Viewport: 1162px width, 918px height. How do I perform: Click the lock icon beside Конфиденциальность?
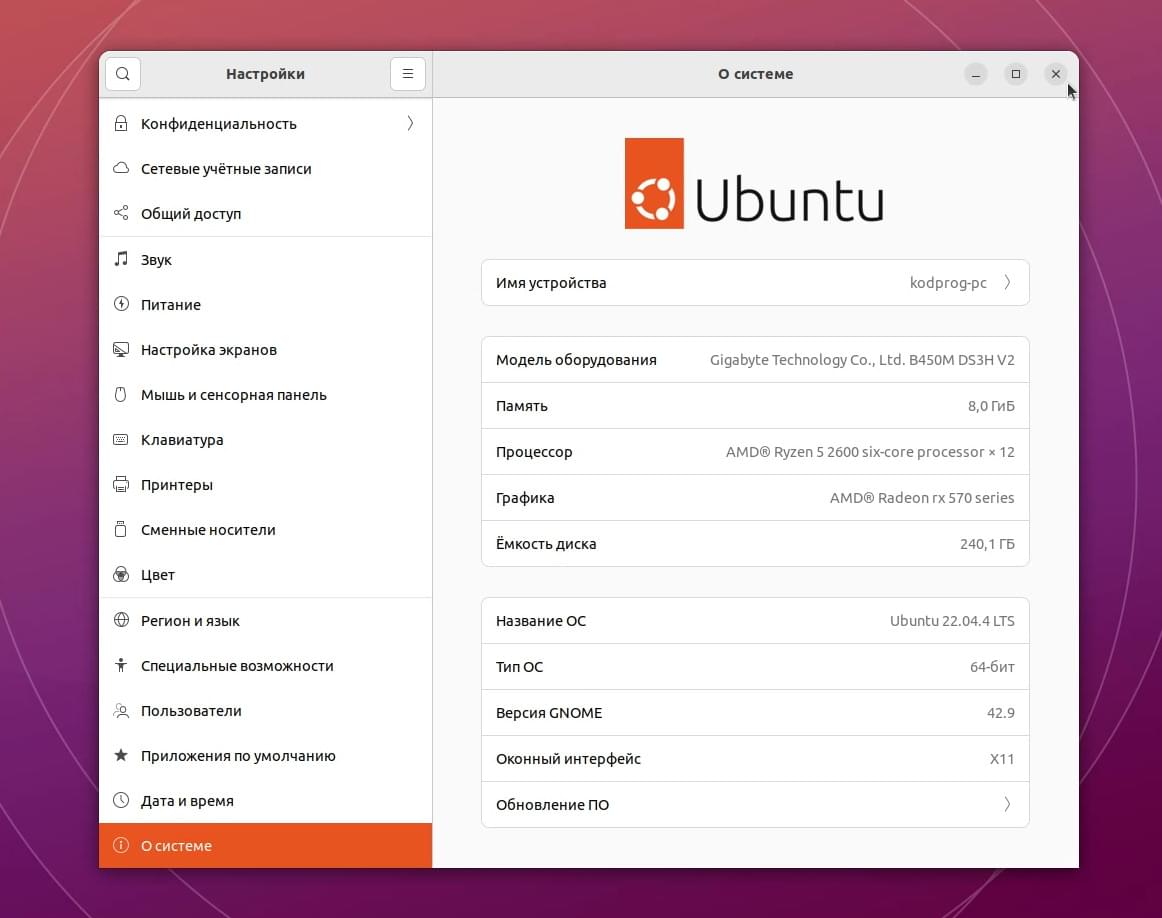pyautogui.click(x=121, y=124)
